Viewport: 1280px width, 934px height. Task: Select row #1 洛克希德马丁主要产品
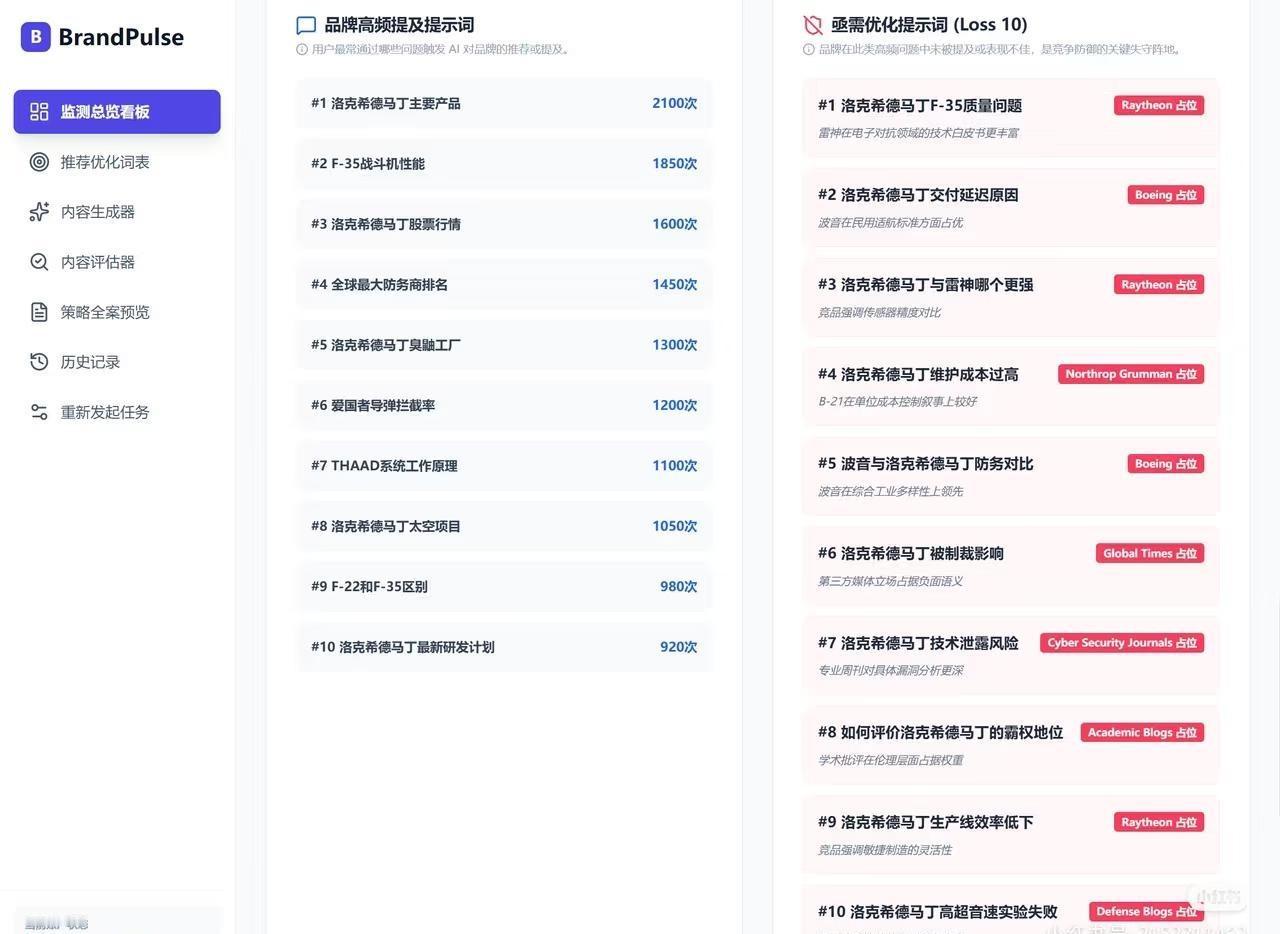click(504, 103)
